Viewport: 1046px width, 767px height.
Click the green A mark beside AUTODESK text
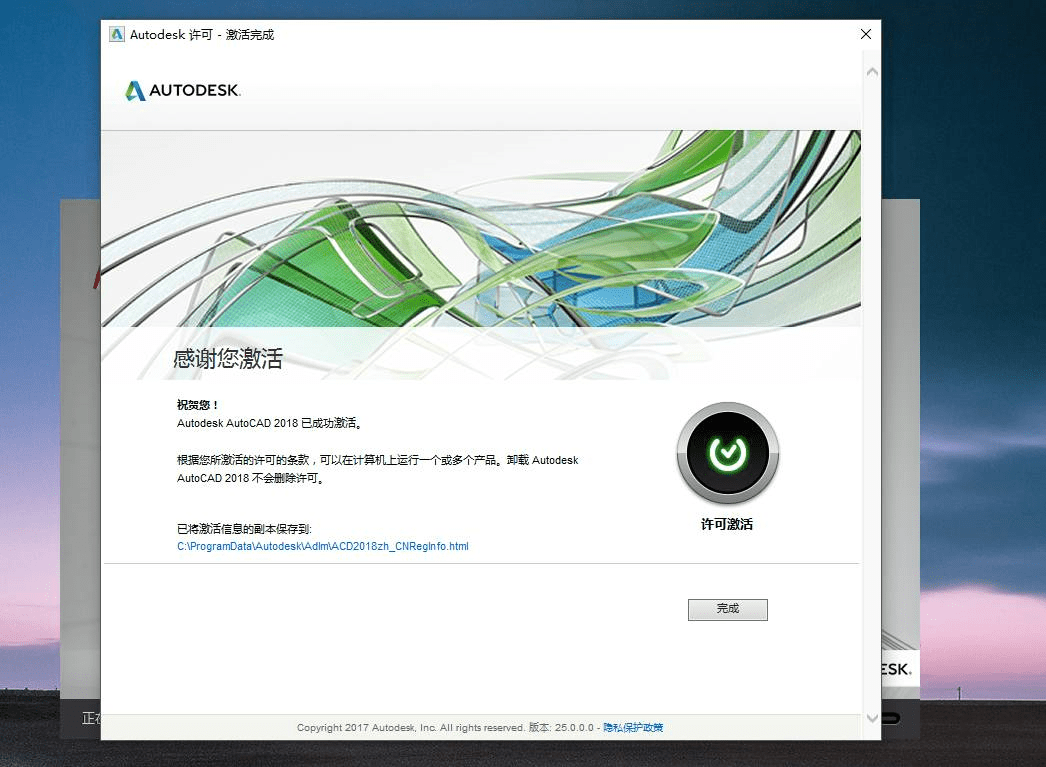134,89
